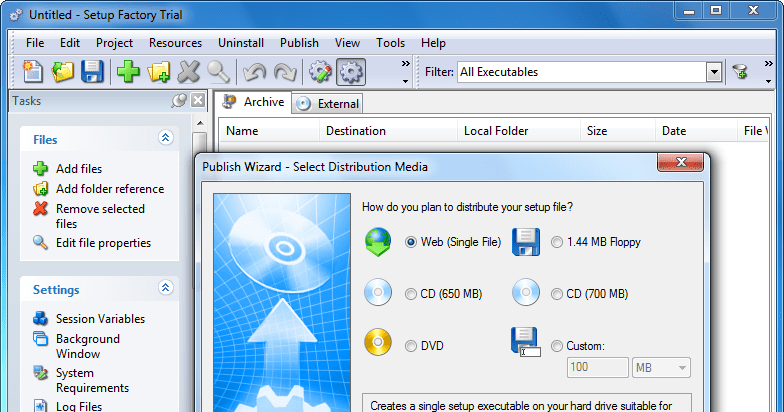784x412 pixels.
Task: Click the gear with pencil settings icon
Action: coord(320,72)
